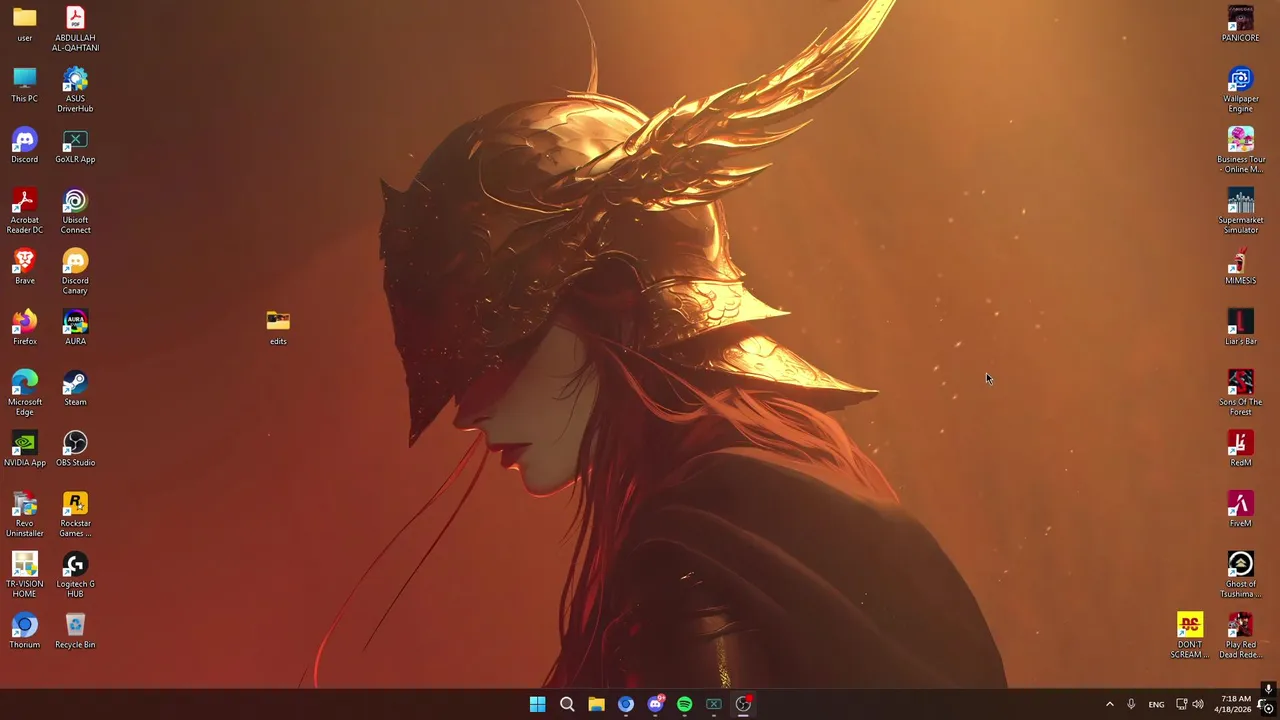This screenshot has width=1280, height=720.
Task: Open the Thorium browser shortcut
Action: tap(25, 631)
